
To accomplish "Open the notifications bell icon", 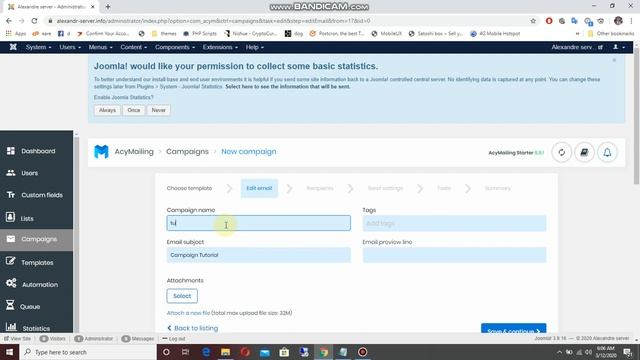I will [607, 152].
